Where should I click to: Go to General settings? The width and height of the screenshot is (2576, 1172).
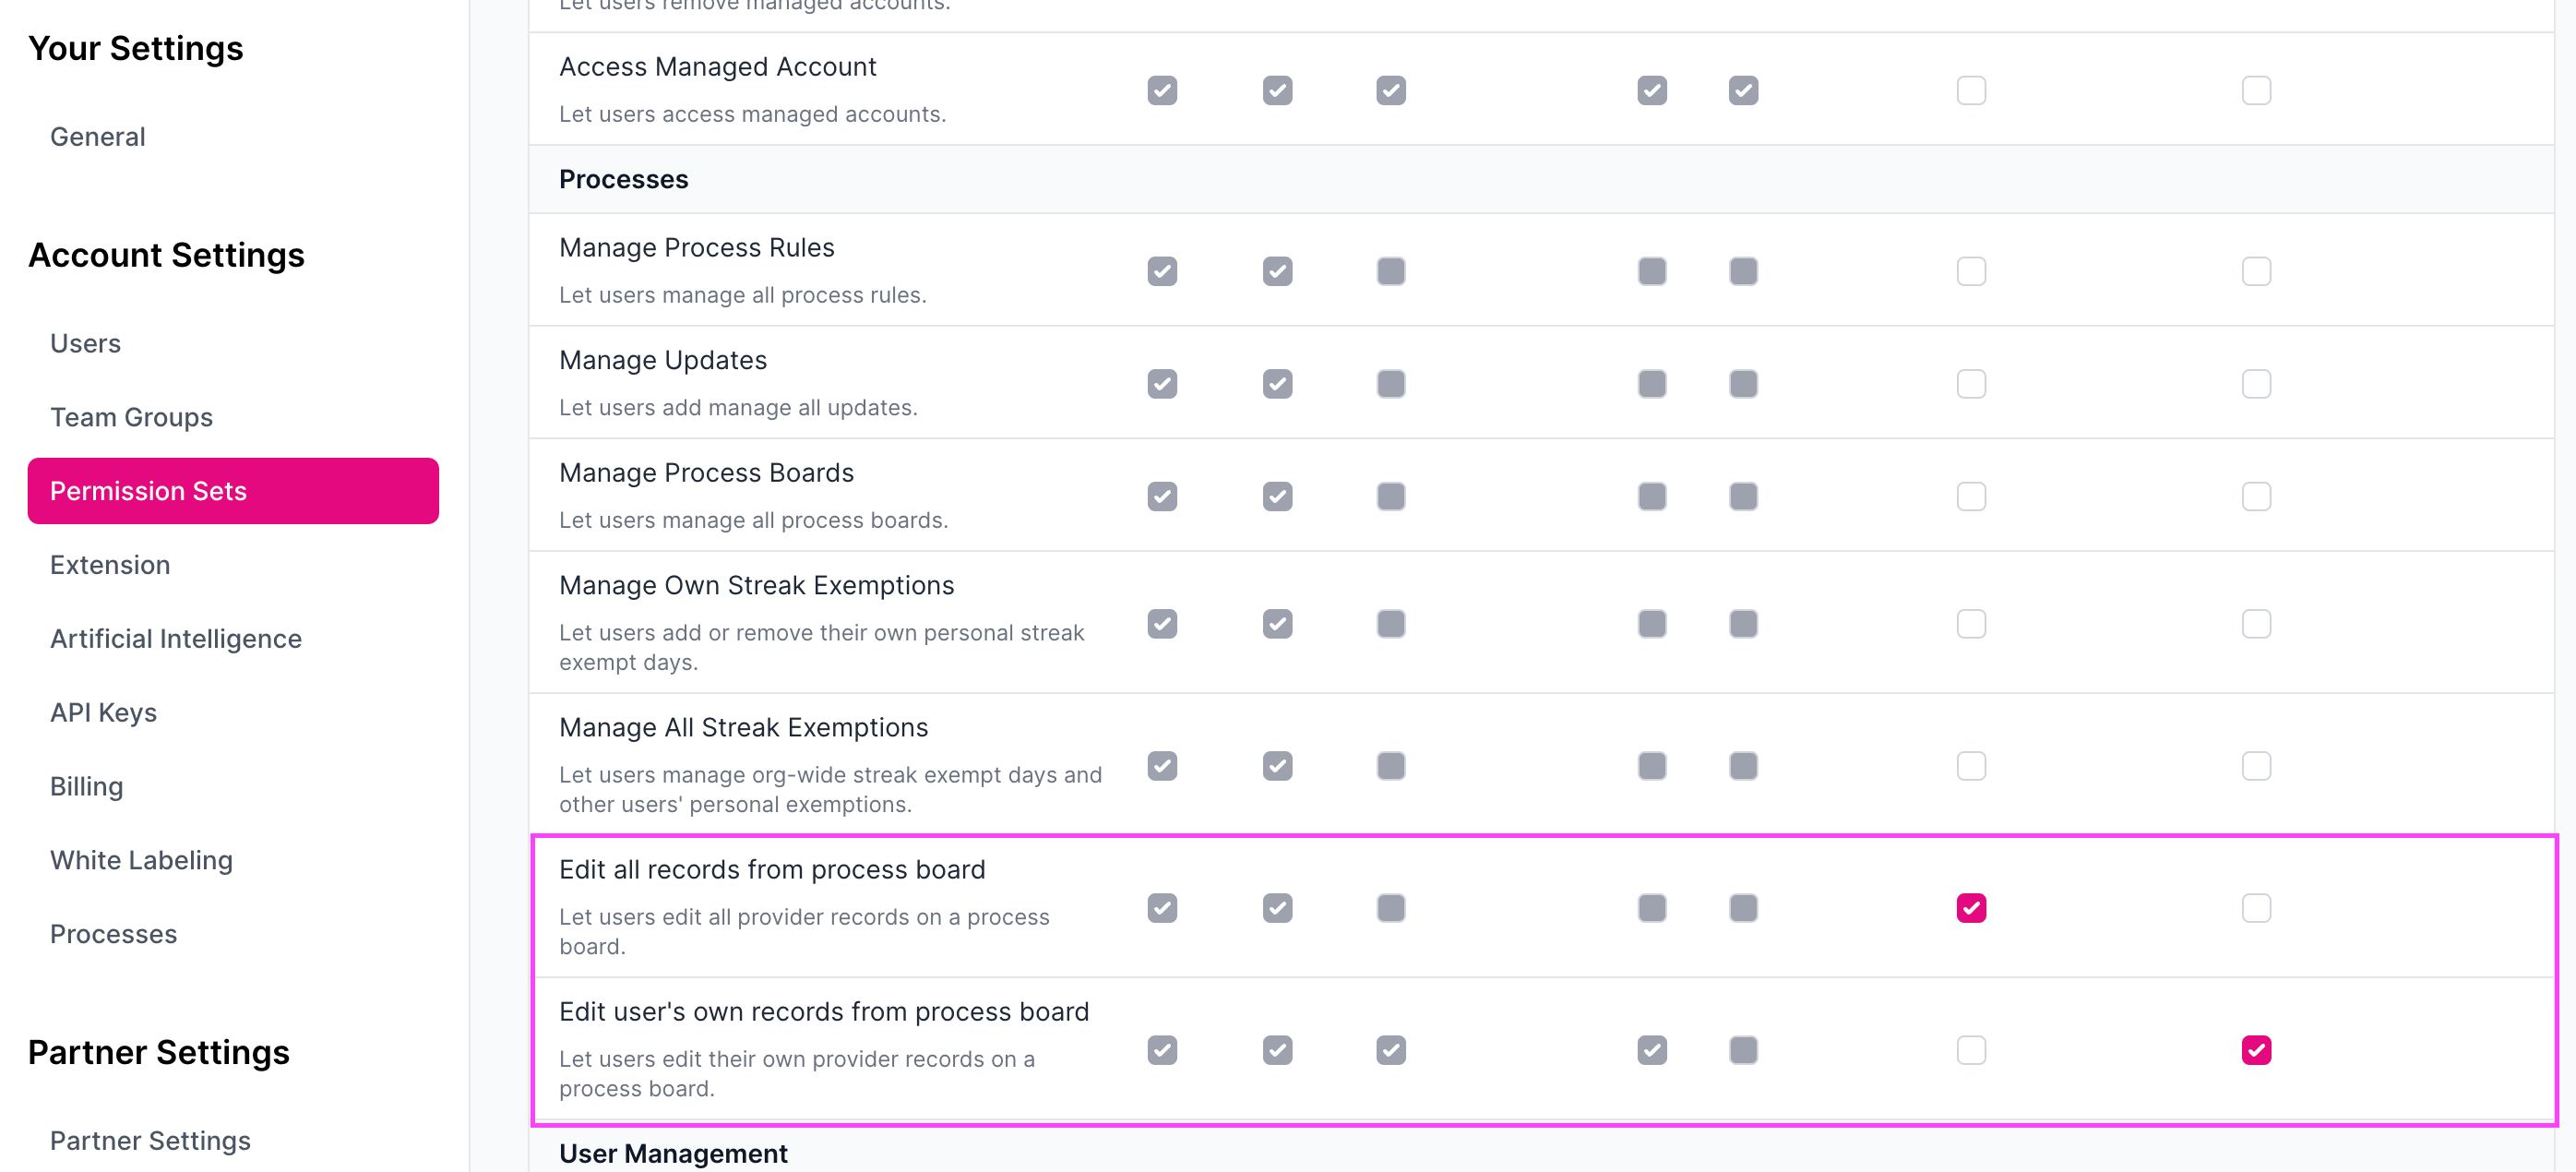tap(97, 137)
